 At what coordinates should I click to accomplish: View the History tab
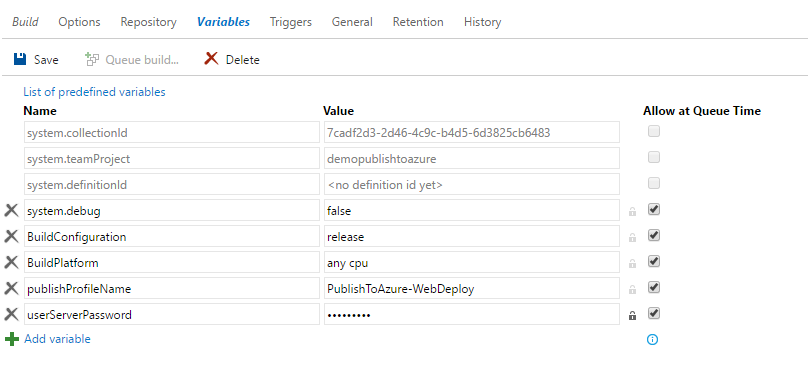[x=482, y=22]
